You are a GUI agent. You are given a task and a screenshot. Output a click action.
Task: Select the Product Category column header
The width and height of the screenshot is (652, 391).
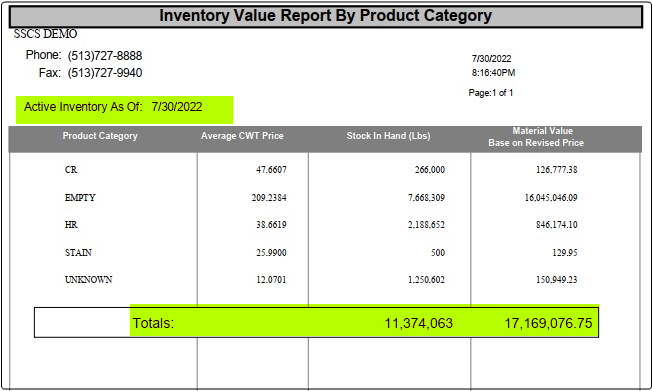pyautogui.click(x=100, y=136)
